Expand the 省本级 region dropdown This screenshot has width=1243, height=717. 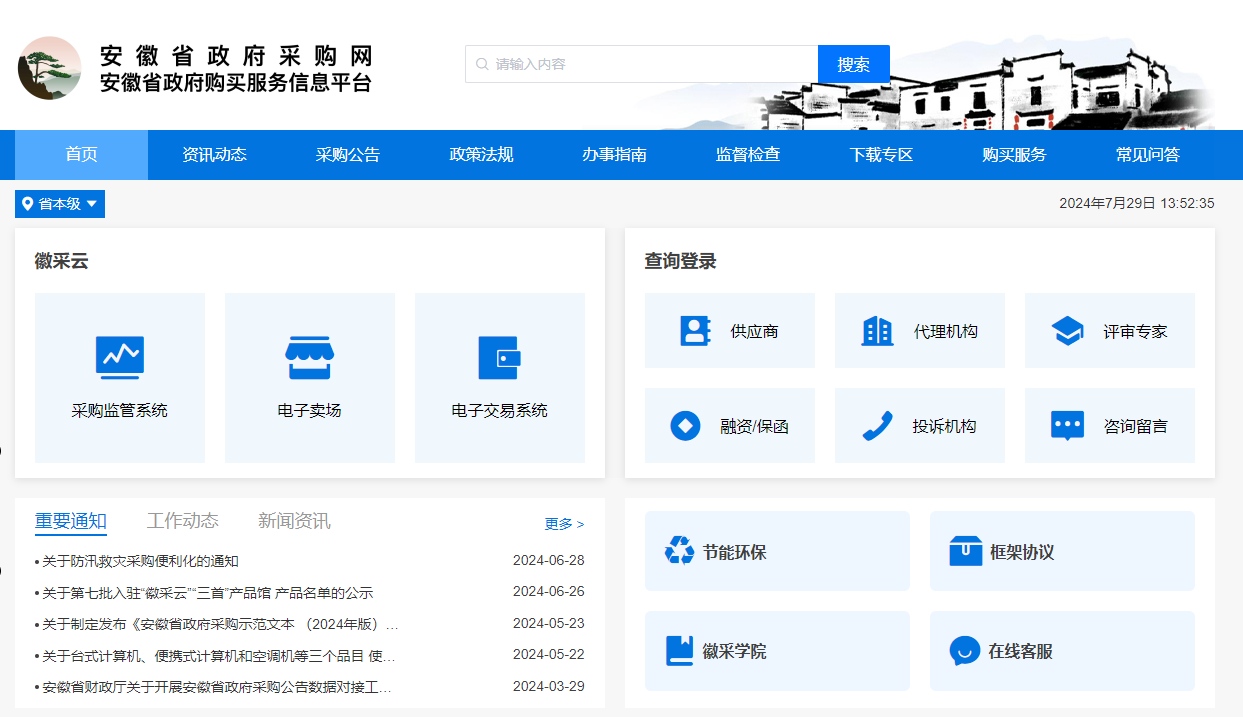click(59, 203)
